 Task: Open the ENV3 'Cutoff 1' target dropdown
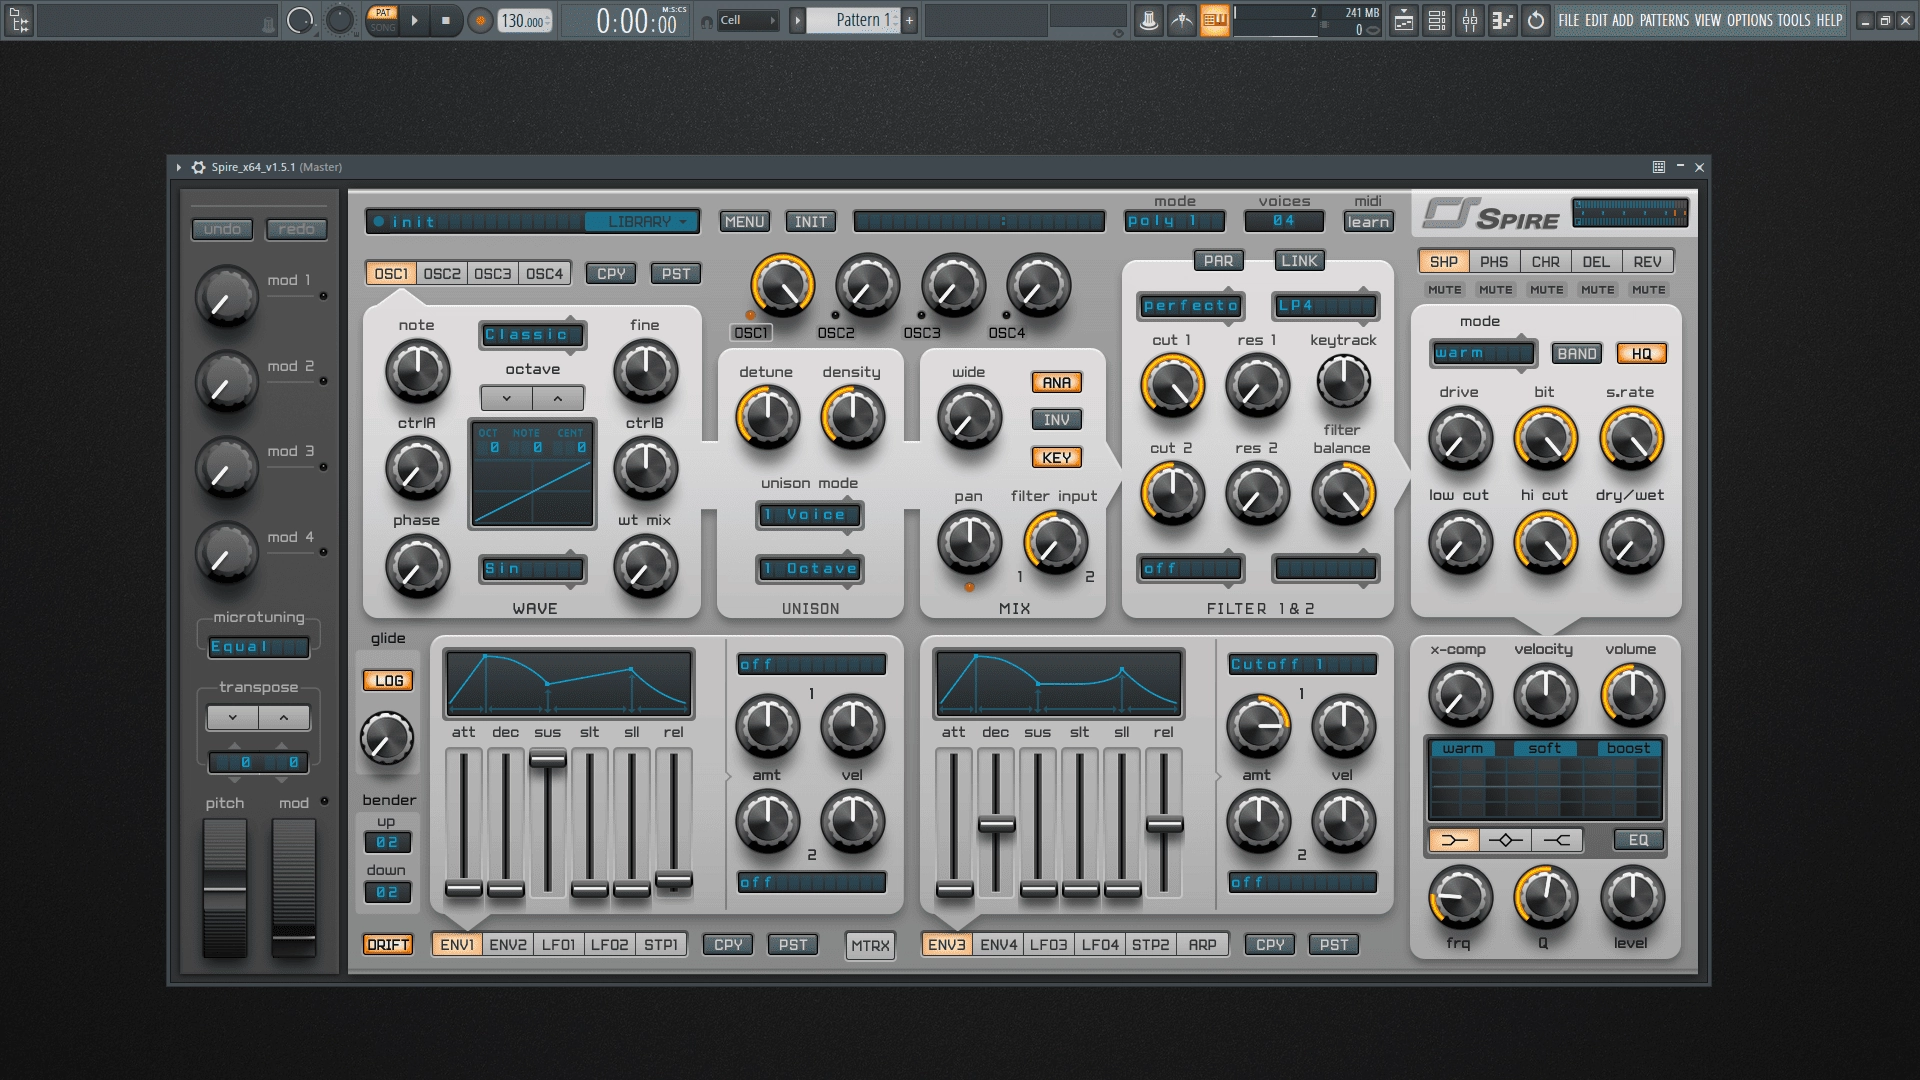pos(1303,664)
